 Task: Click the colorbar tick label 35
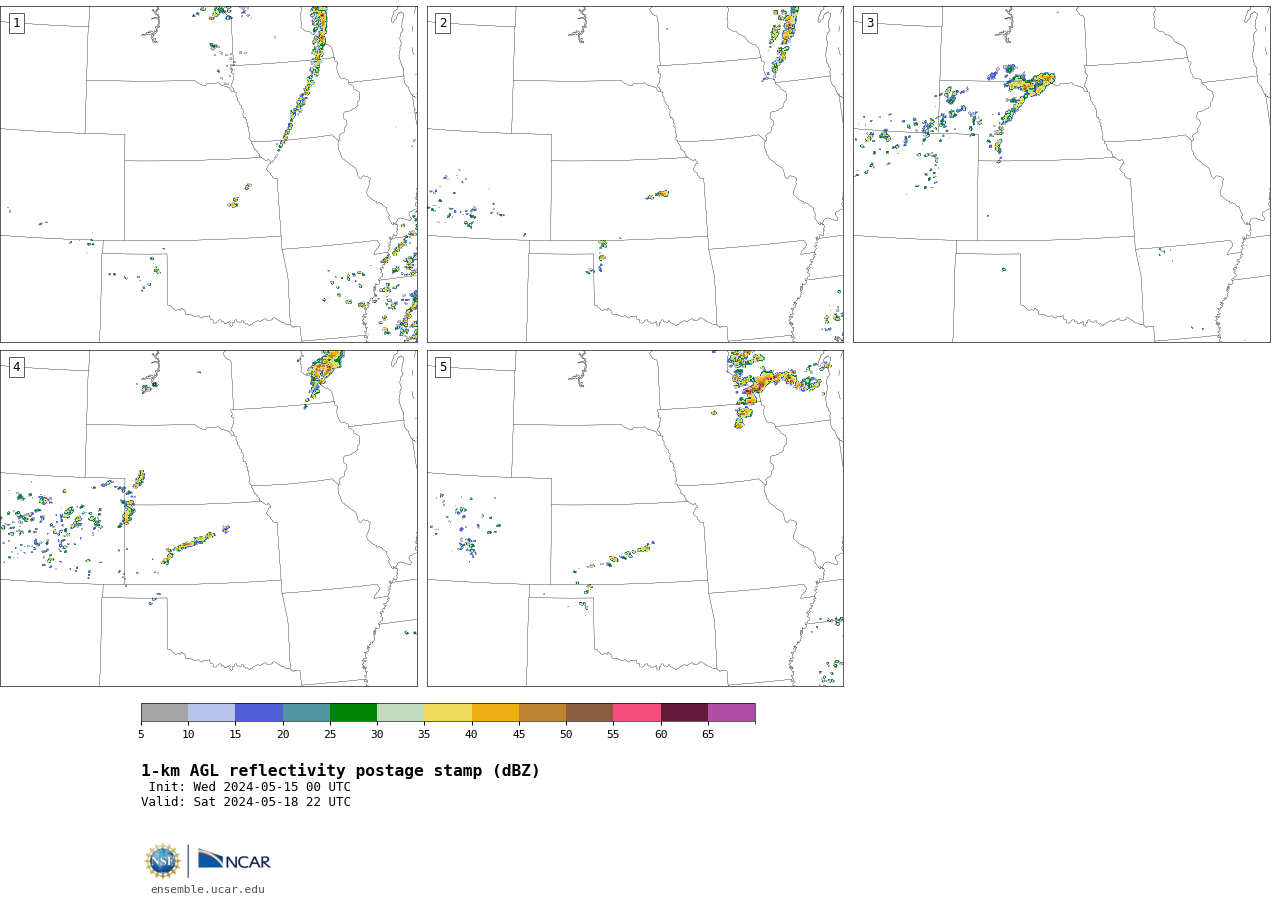pos(424,734)
